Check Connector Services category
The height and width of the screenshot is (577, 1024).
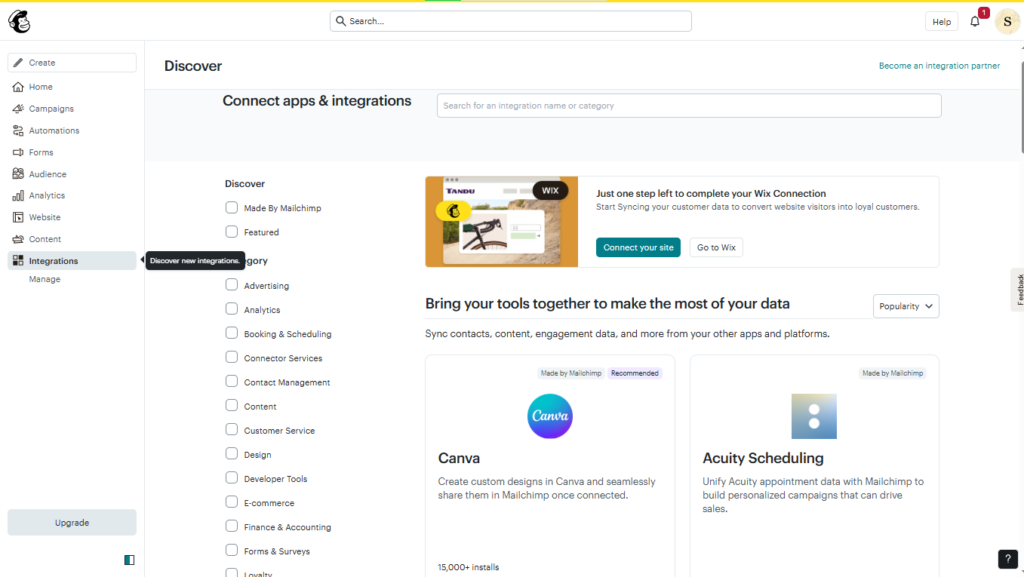coord(232,358)
